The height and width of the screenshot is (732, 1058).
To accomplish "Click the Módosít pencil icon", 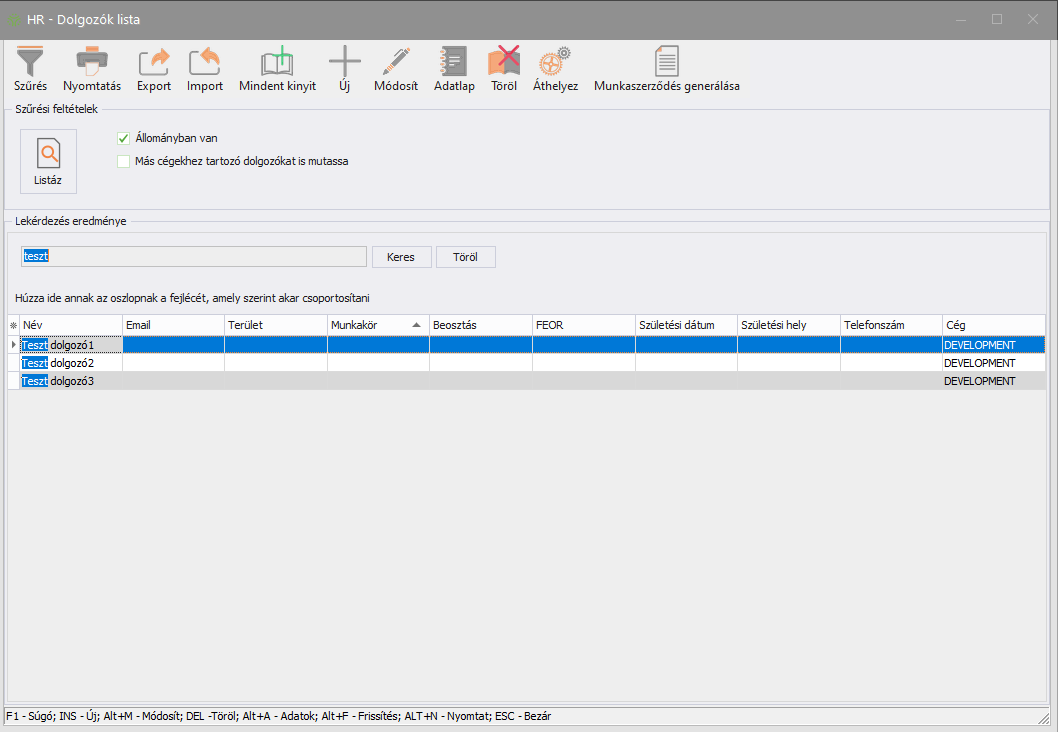I will tap(395, 62).
